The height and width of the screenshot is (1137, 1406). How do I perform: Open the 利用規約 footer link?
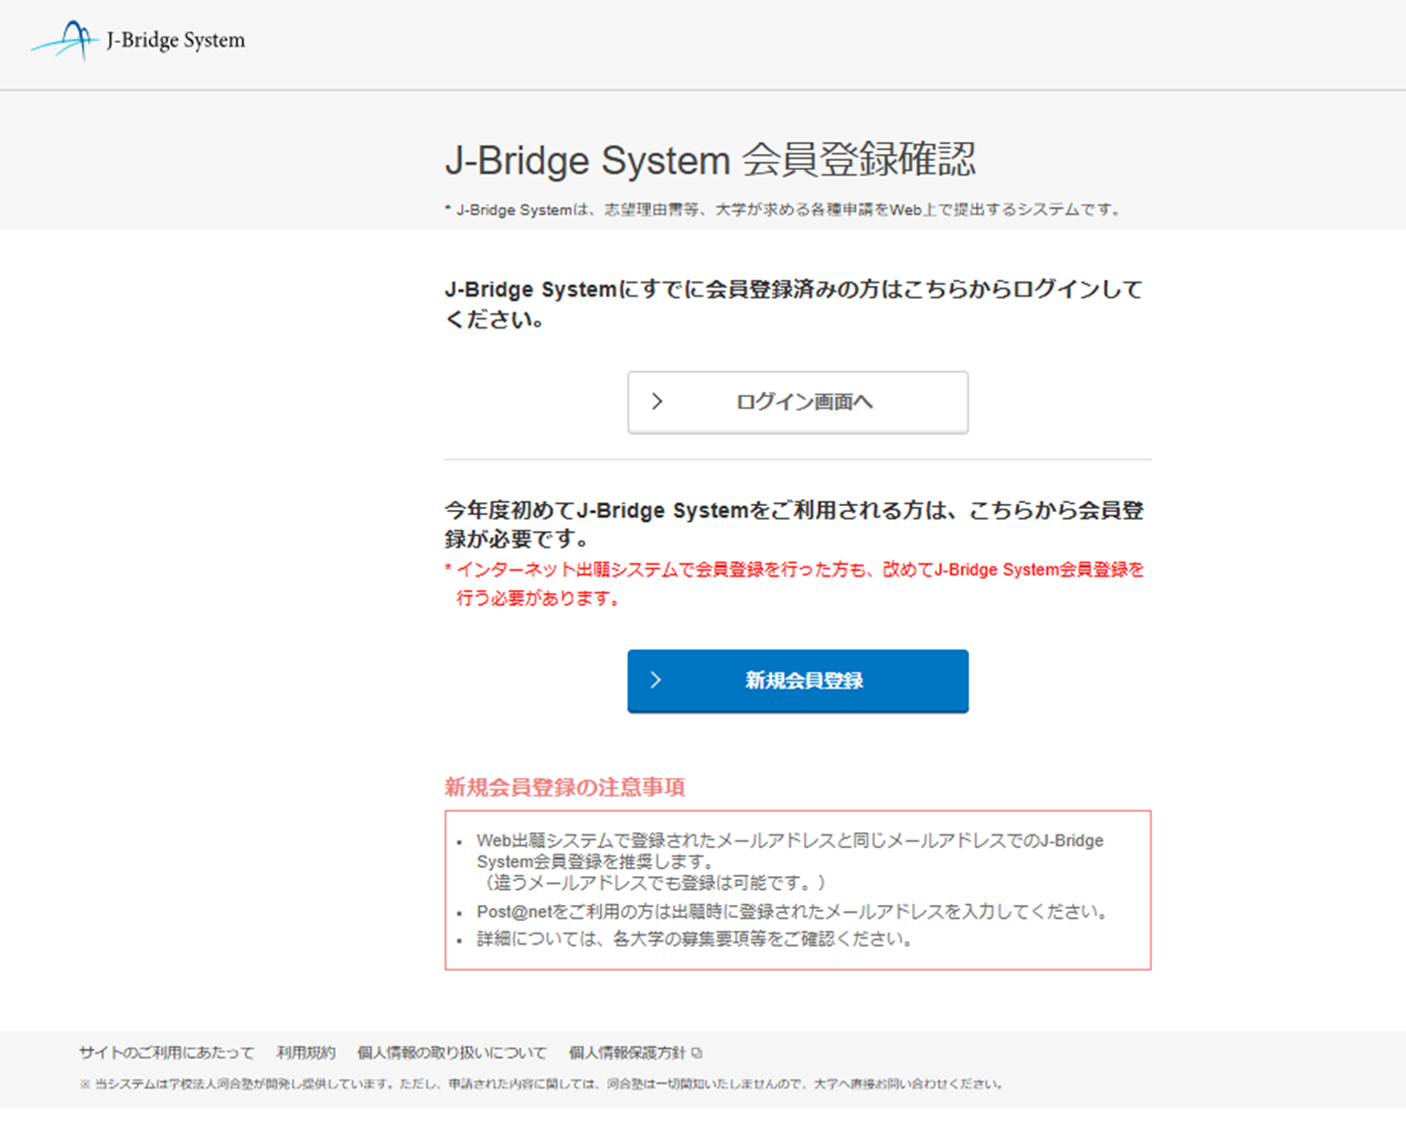[x=305, y=1053]
